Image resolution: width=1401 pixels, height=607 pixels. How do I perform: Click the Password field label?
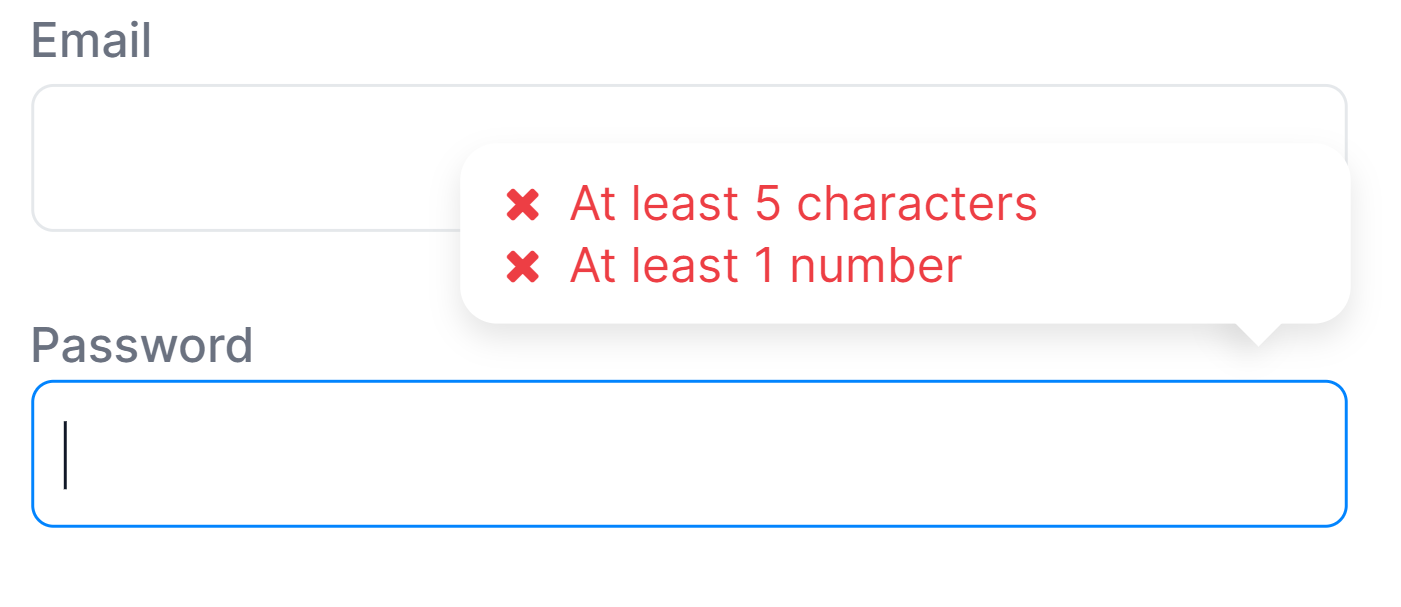pos(142,345)
